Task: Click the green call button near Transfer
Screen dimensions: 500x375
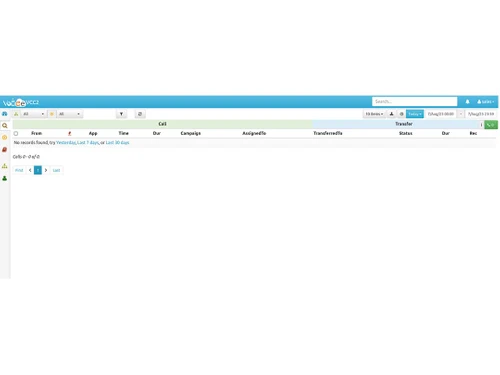Action: tap(491, 125)
